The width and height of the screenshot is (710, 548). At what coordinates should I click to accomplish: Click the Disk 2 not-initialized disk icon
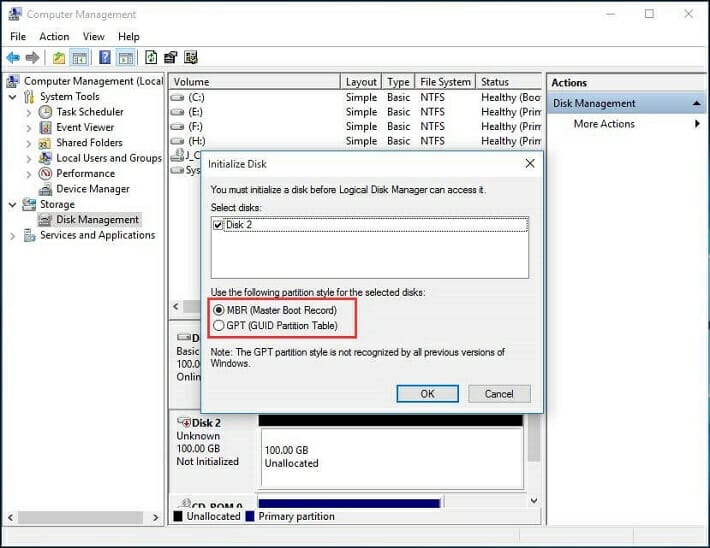(184, 422)
